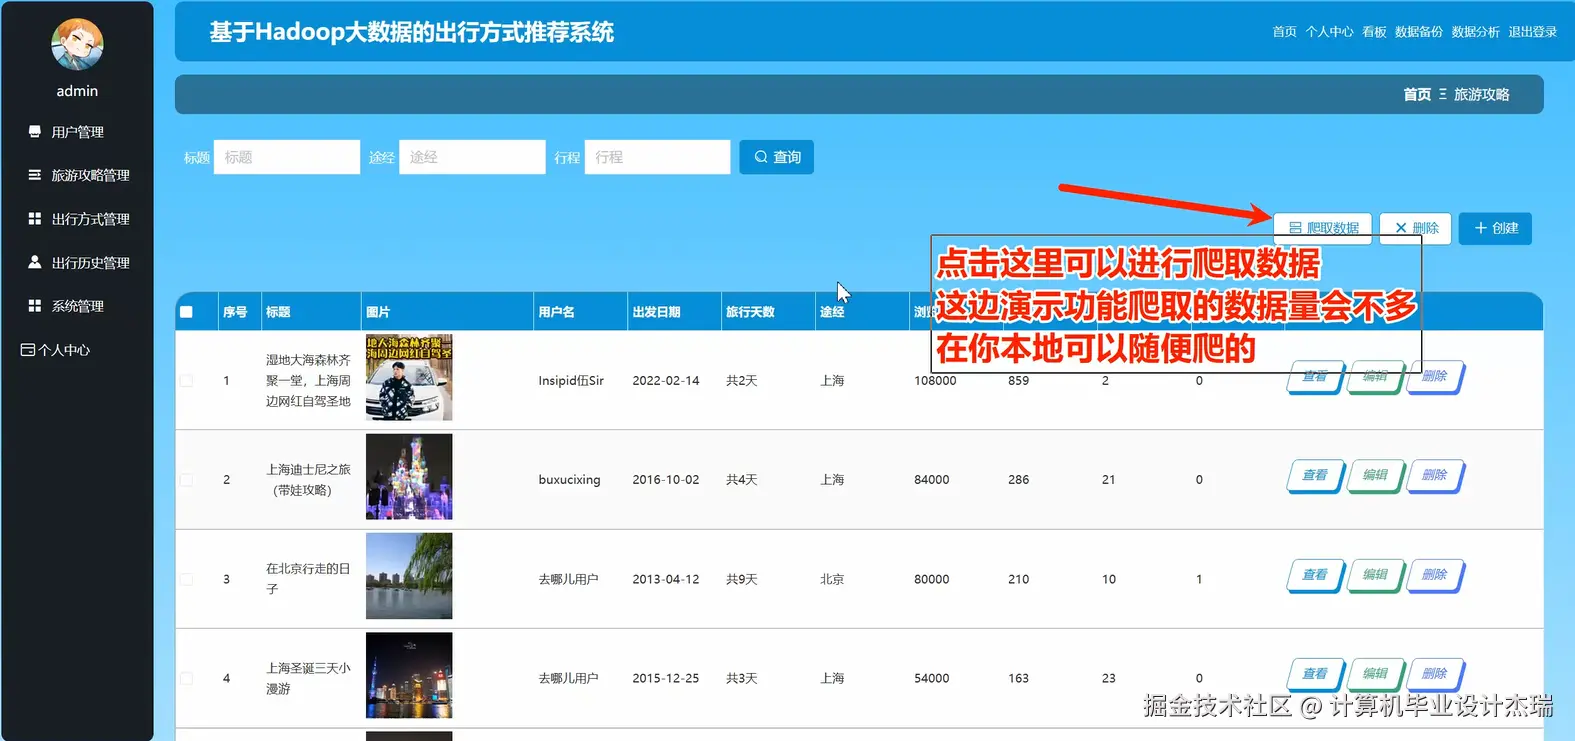
Task: Click the username buxucixing
Action: [569, 480]
